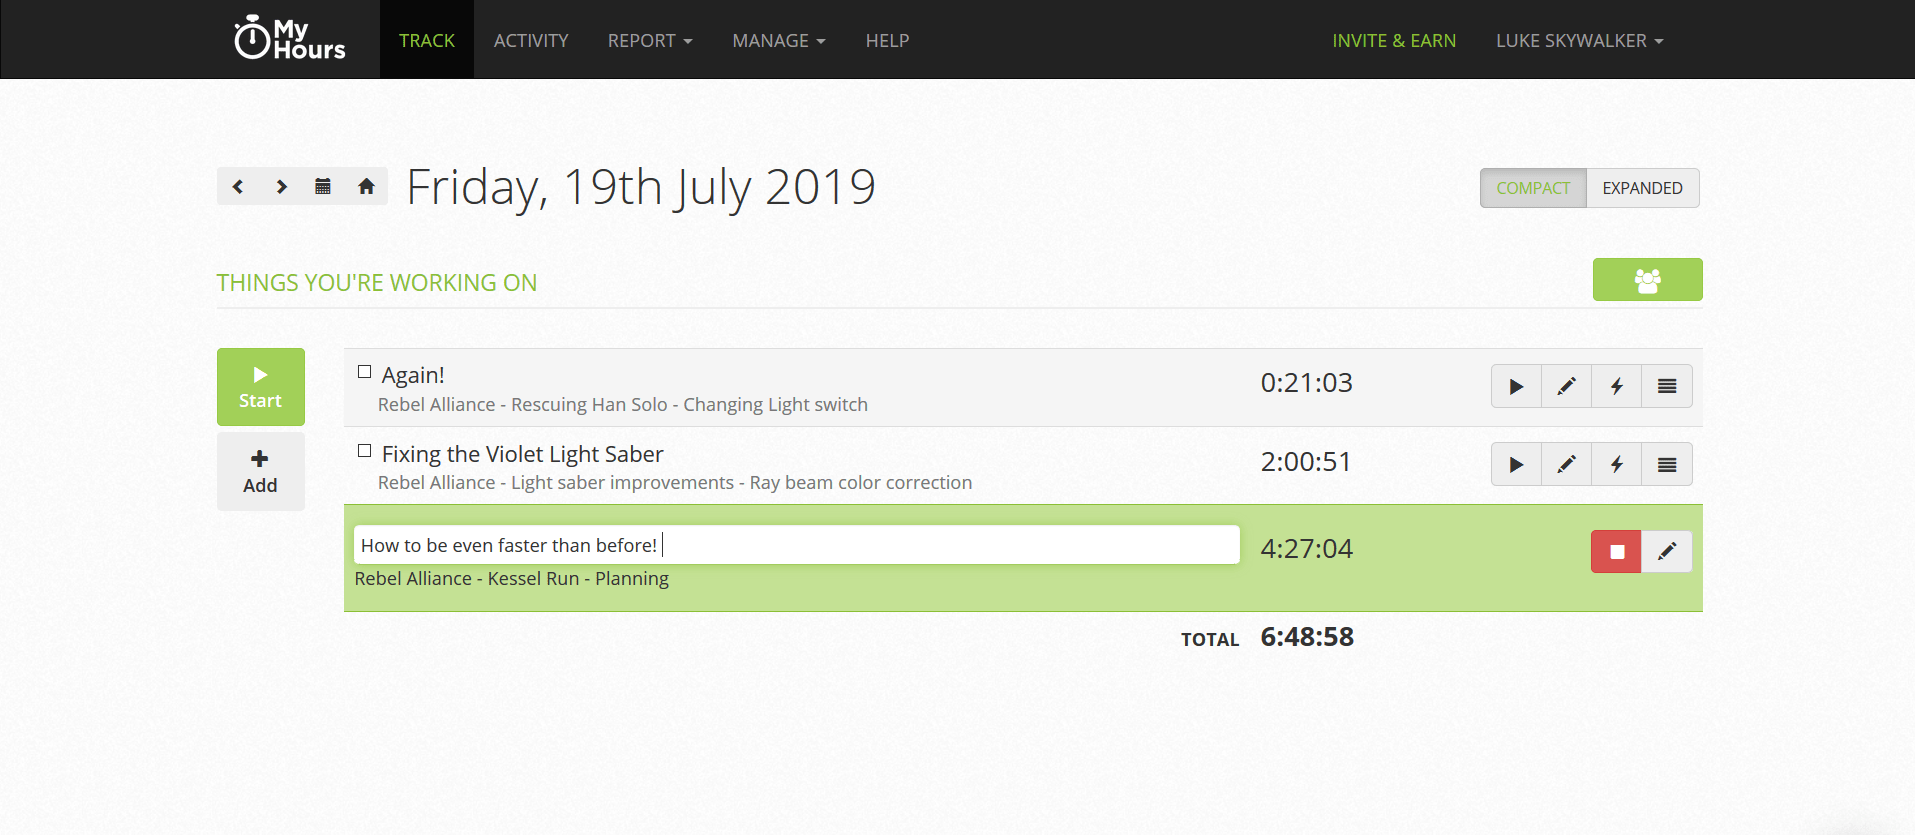This screenshot has height=835, width=1915.
Task: Click lightning icon on Again! row
Action: point(1616,387)
